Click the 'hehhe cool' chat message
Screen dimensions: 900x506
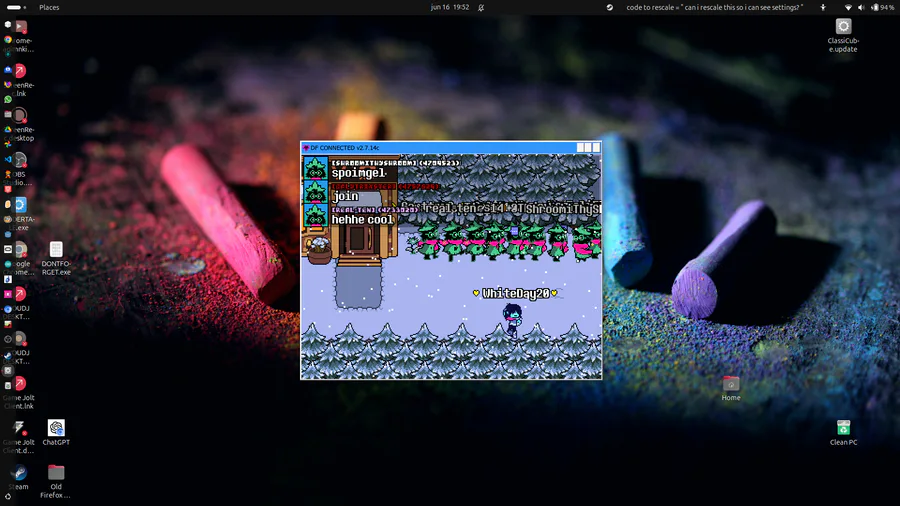pyautogui.click(x=362, y=220)
